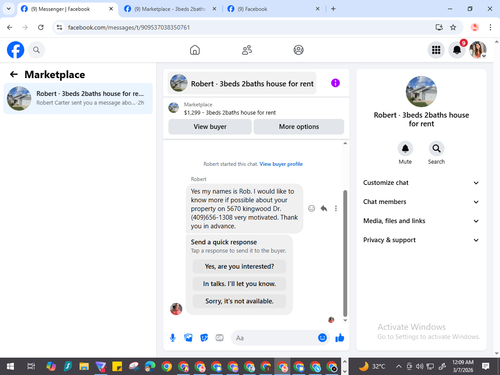Click the chat scrollbar thumb

[345, 253]
